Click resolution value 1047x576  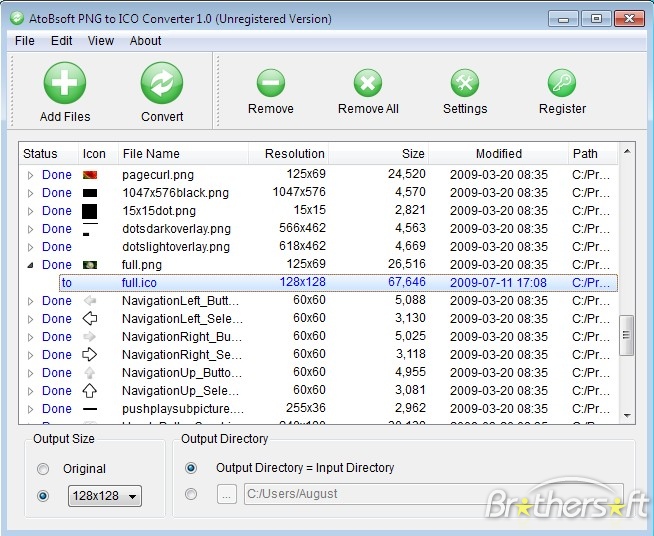(x=299, y=192)
